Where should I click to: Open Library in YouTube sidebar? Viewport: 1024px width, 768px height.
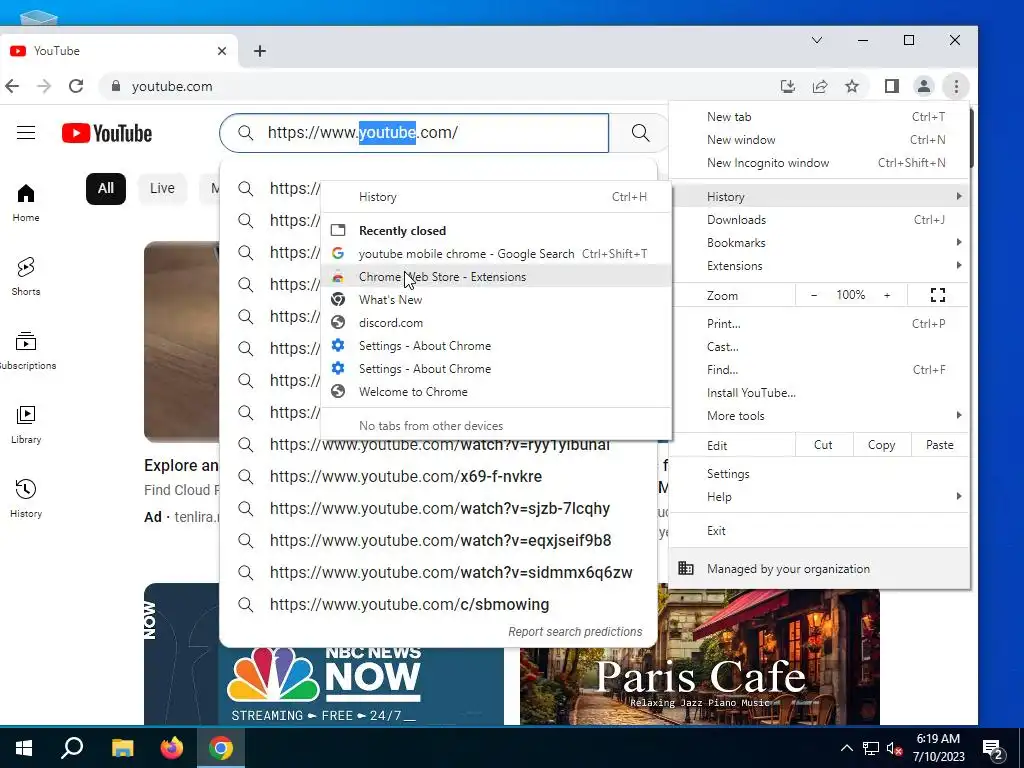(26, 425)
